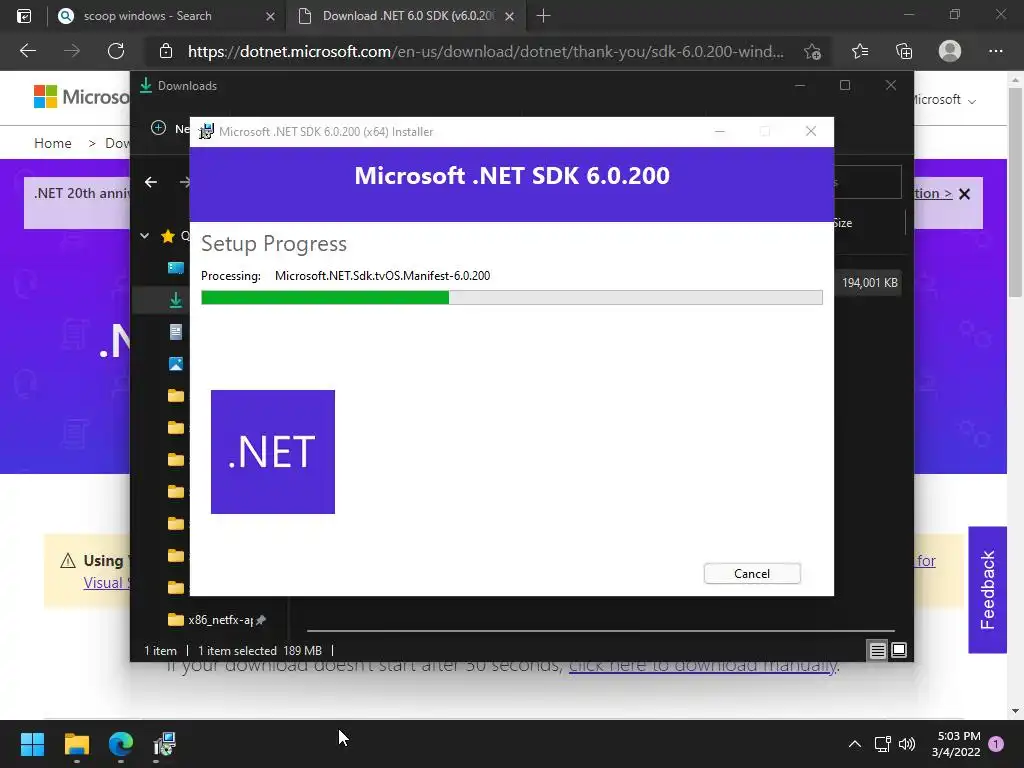This screenshot has height=768, width=1024.
Task: Open the Windows Start menu
Action: 32,743
